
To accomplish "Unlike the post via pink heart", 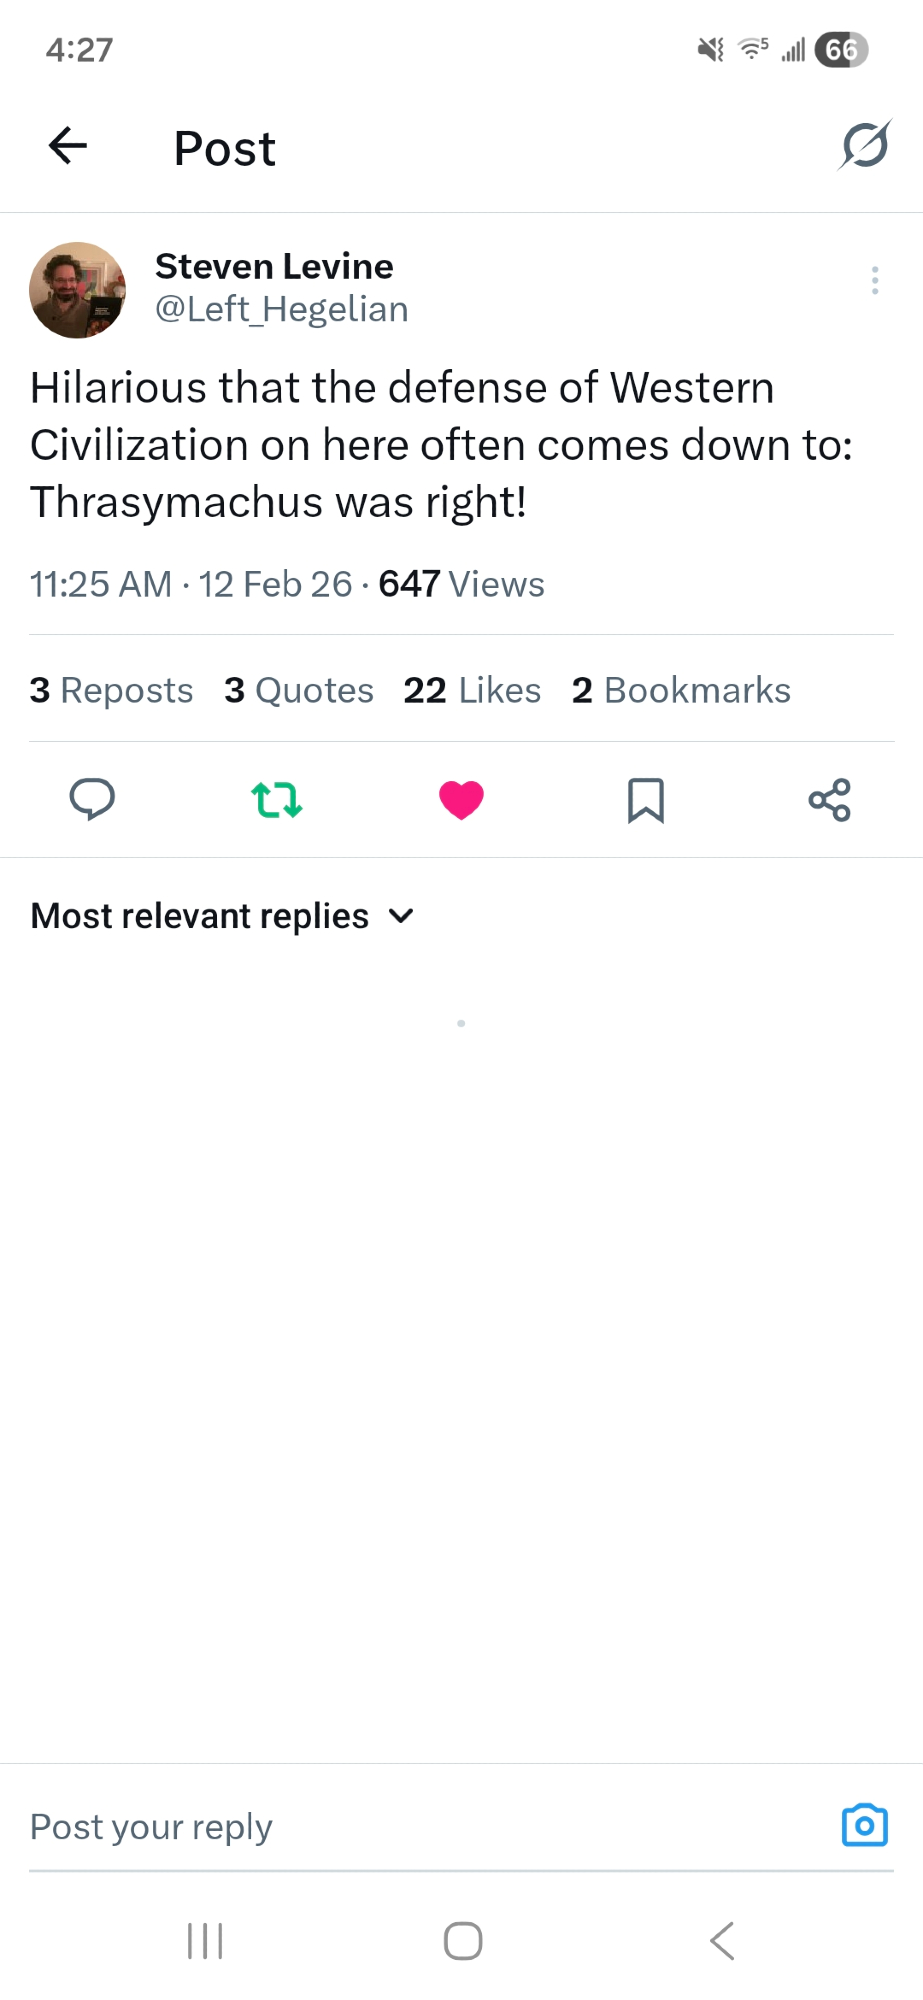I will click(461, 800).
